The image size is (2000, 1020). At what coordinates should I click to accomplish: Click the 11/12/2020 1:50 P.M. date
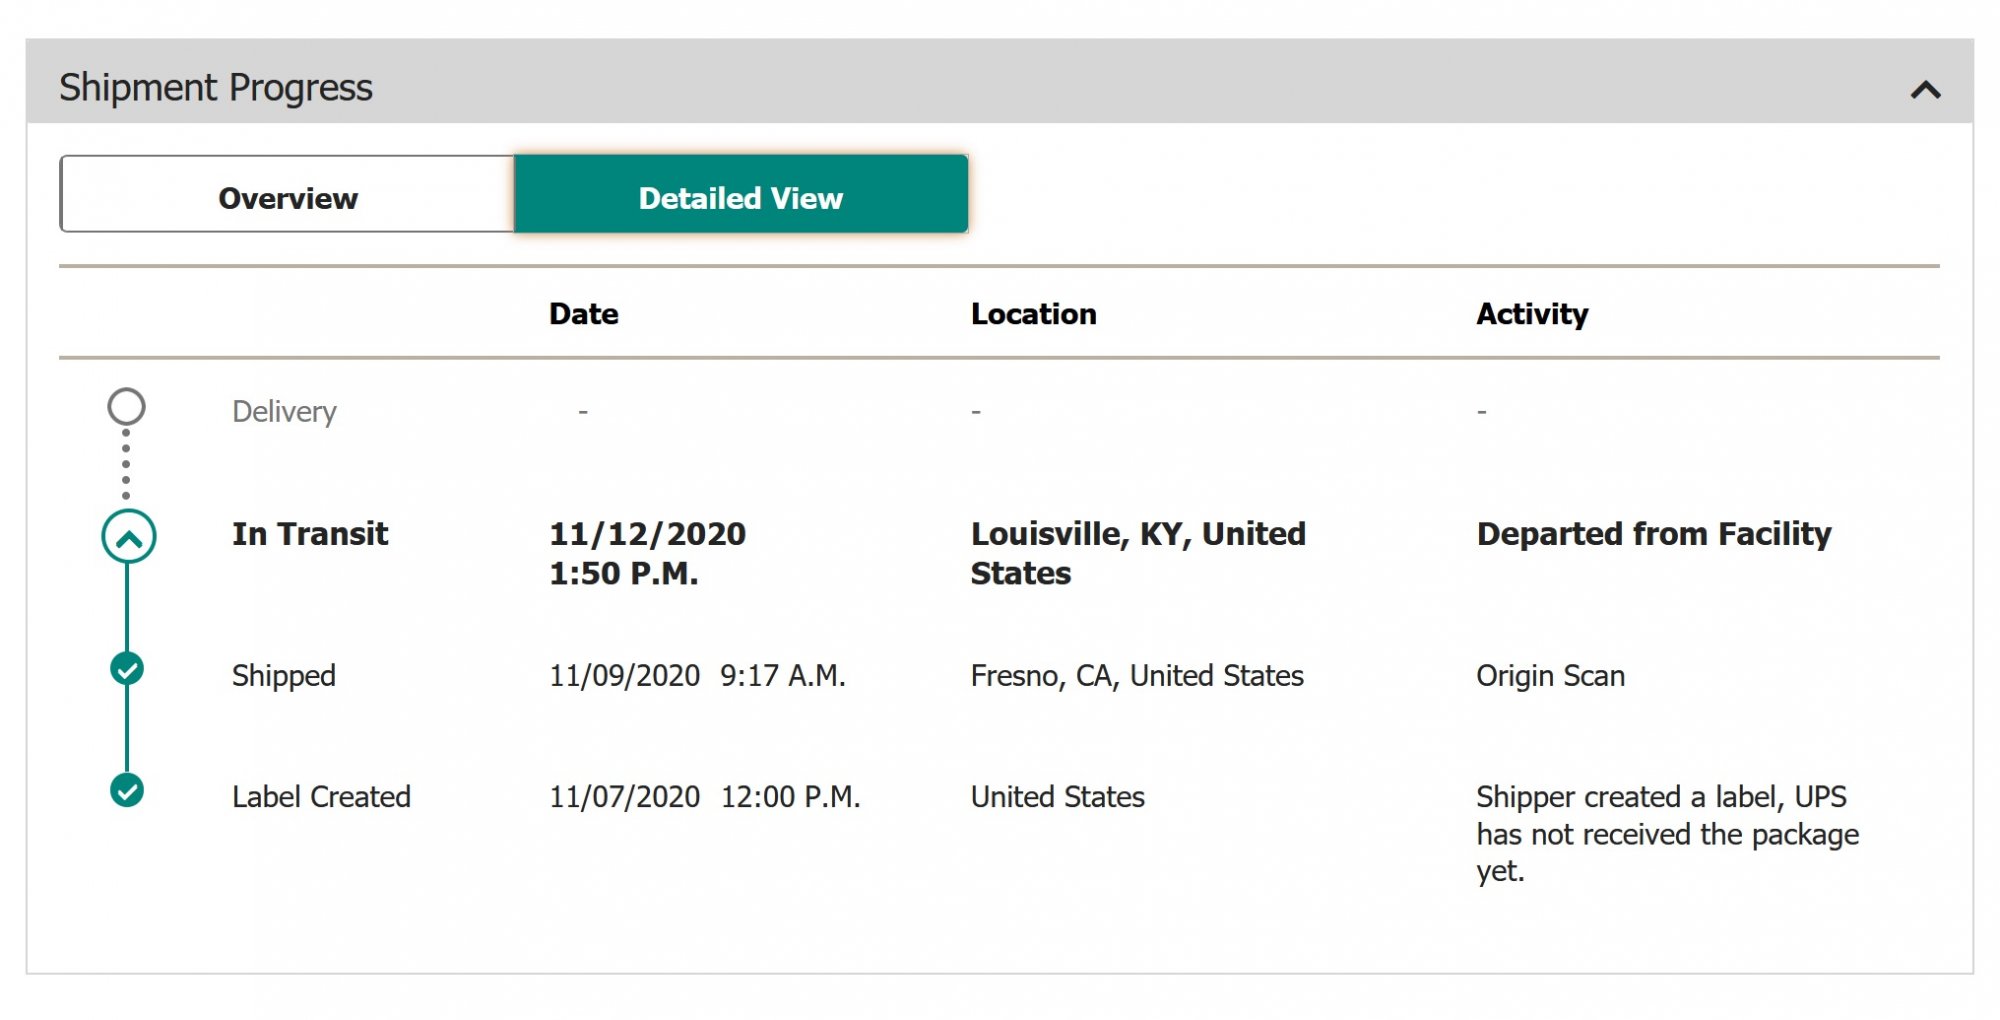coord(647,553)
